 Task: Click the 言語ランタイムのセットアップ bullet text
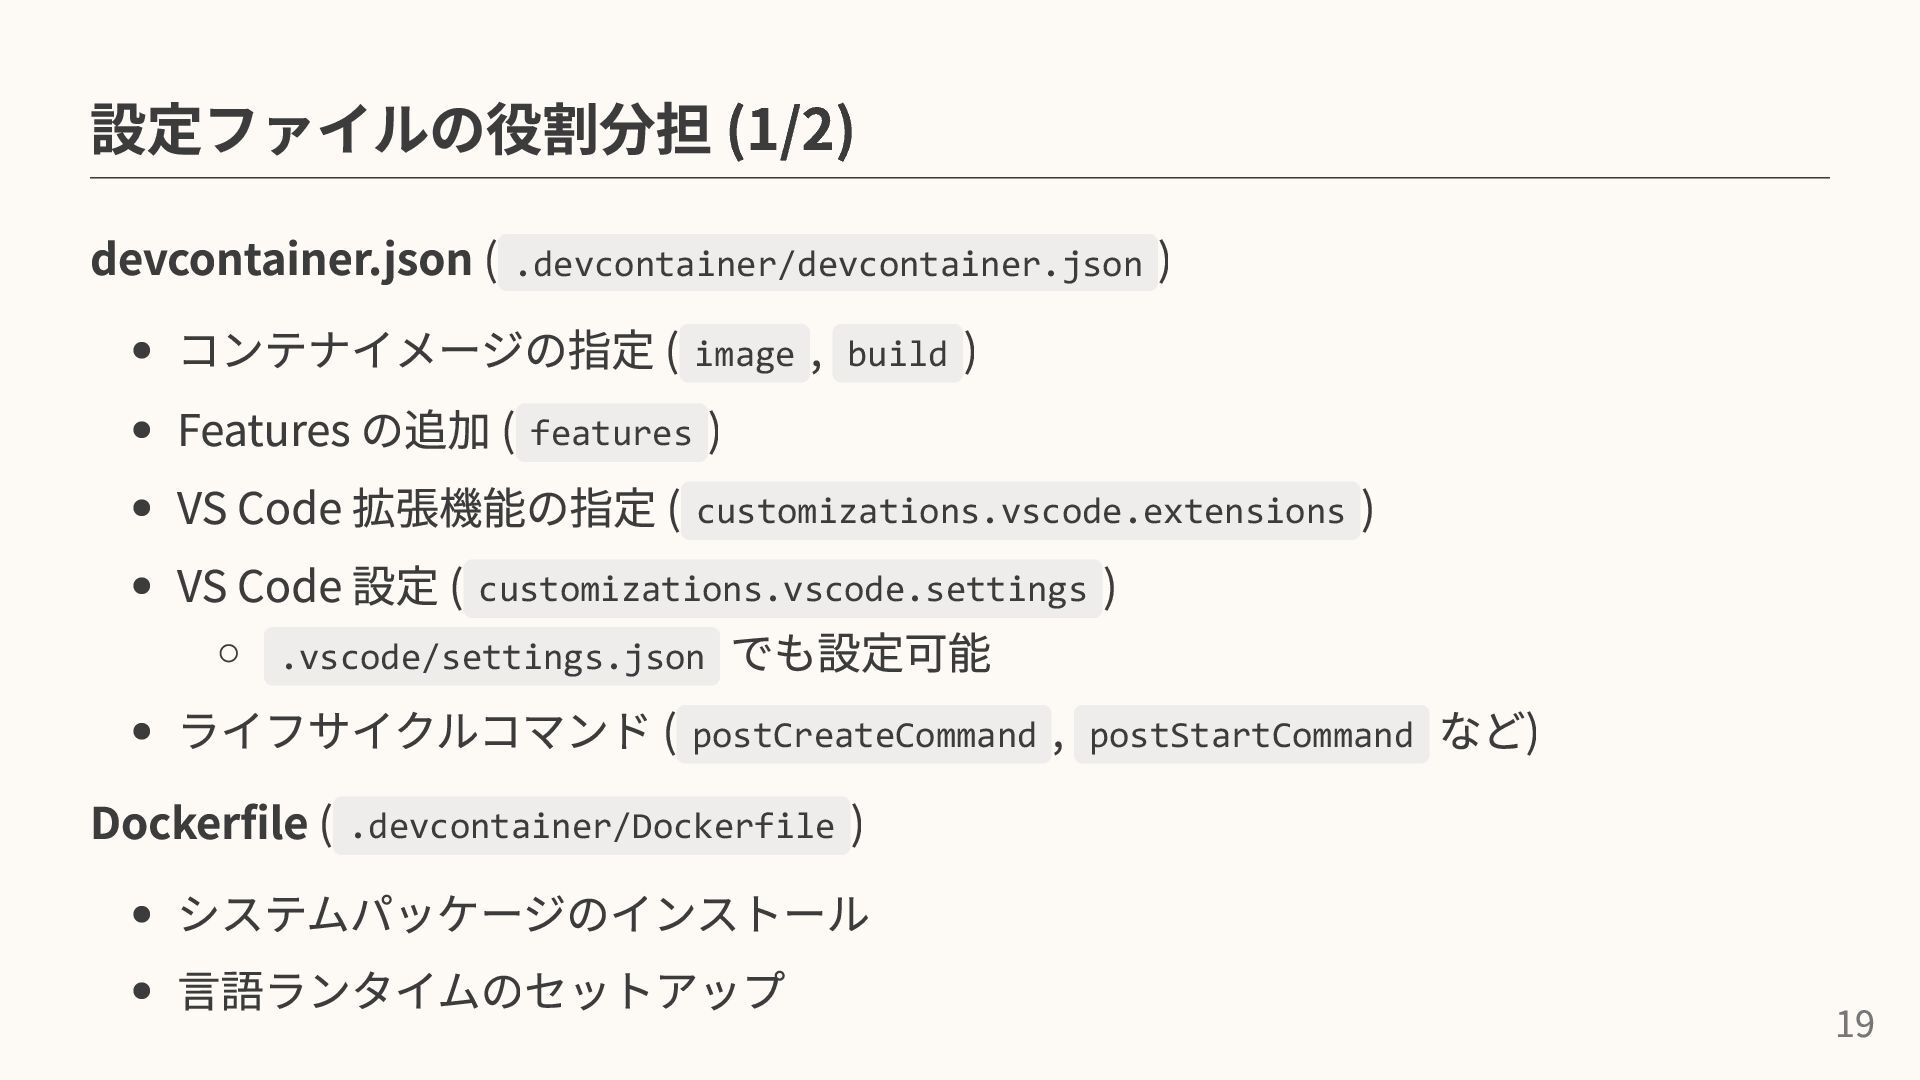point(481,991)
